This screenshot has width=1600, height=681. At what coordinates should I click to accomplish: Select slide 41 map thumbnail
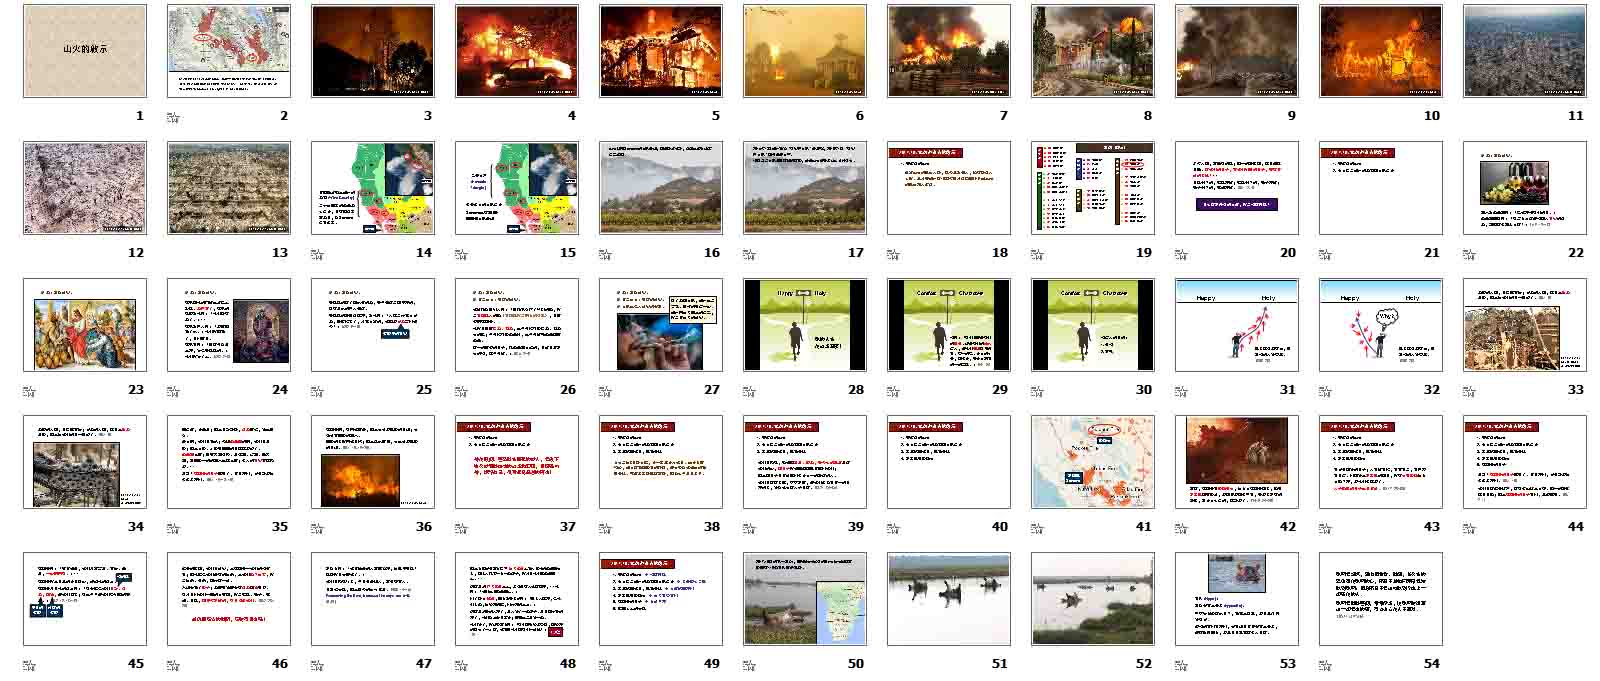[x=1093, y=462]
